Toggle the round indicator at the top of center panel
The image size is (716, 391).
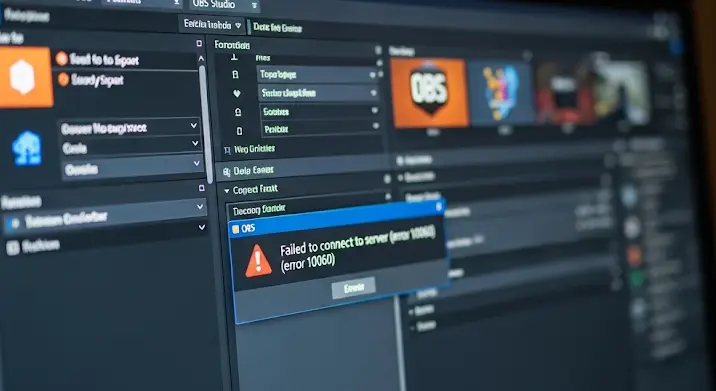click(378, 50)
